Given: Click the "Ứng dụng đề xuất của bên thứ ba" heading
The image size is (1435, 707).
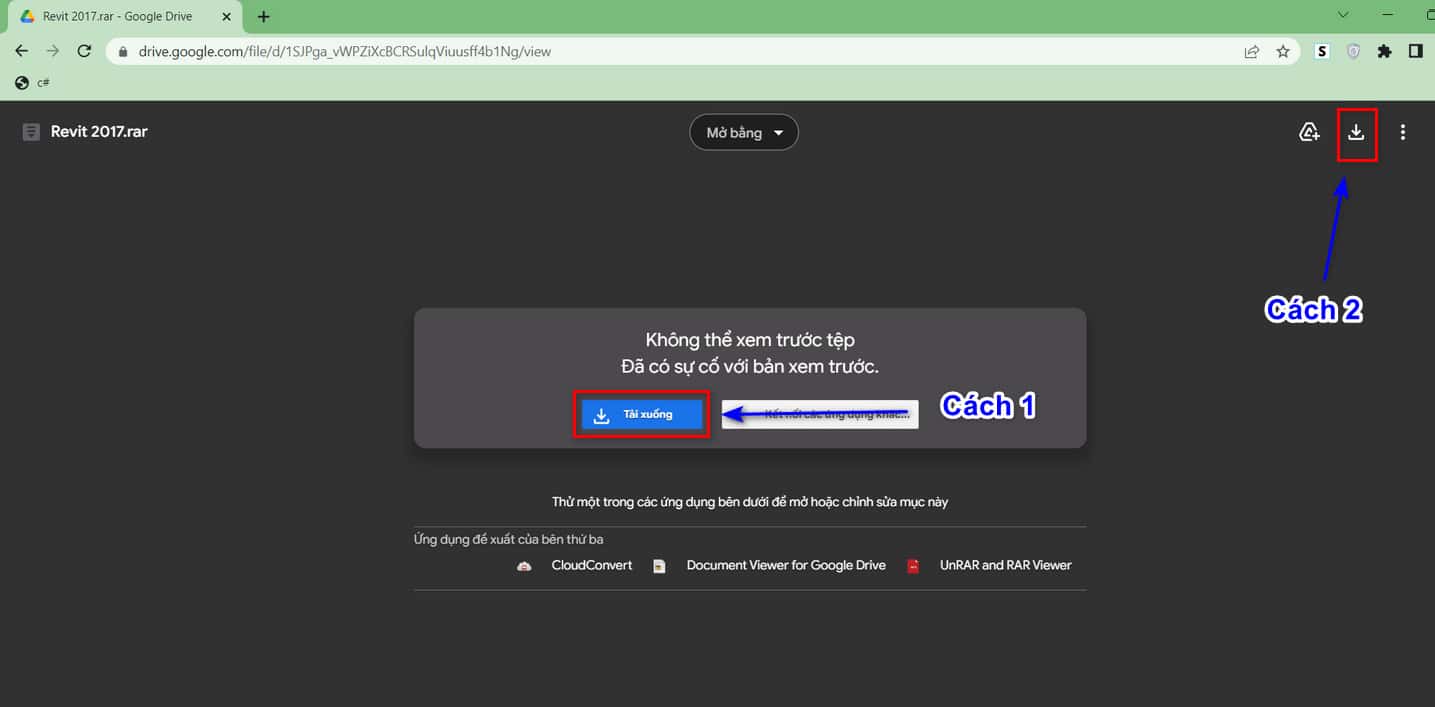Looking at the screenshot, I should coord(509,539).
